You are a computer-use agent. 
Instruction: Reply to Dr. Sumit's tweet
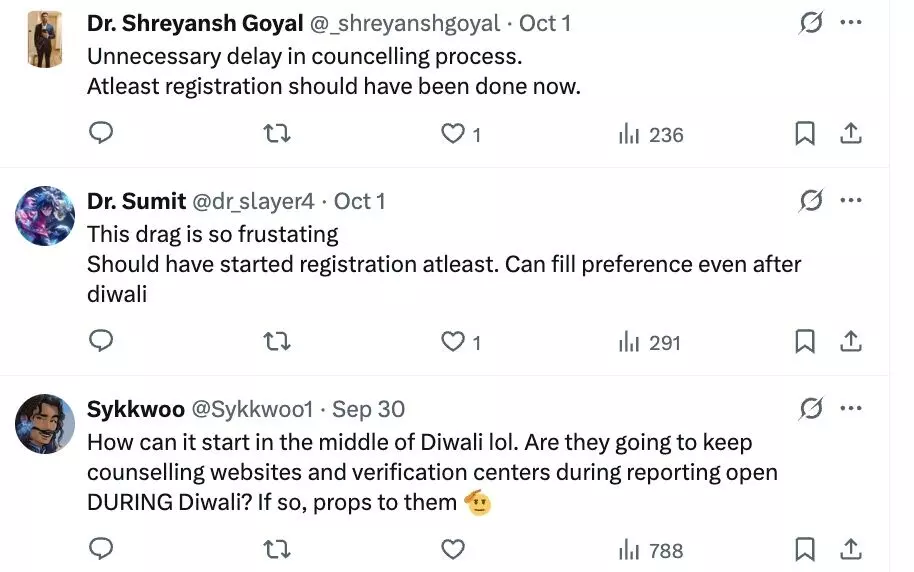coord(101,342)
